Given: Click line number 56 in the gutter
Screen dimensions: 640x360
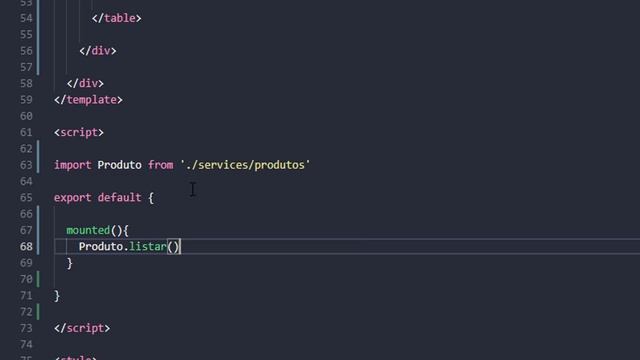Looking at the screenshot, I should pyautogui.click(x=26, y=51).
